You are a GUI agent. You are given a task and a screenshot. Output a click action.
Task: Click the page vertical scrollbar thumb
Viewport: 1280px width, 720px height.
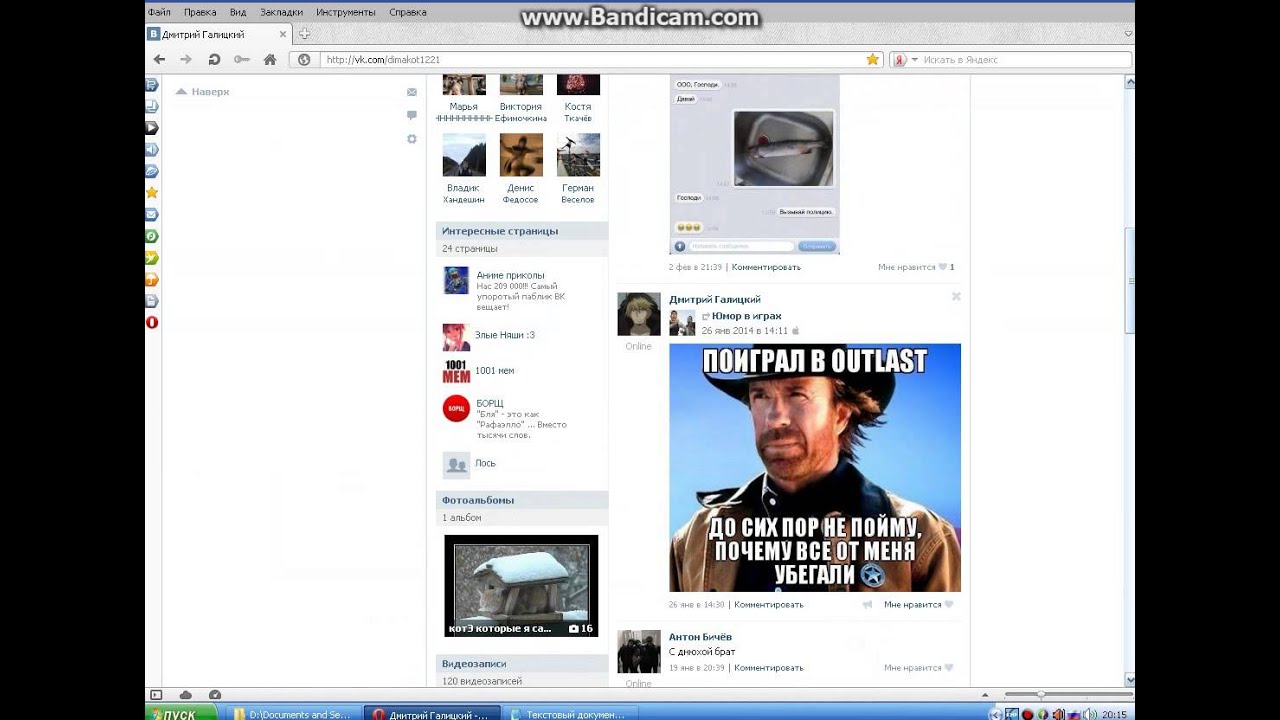click(x=1130, y=280)
